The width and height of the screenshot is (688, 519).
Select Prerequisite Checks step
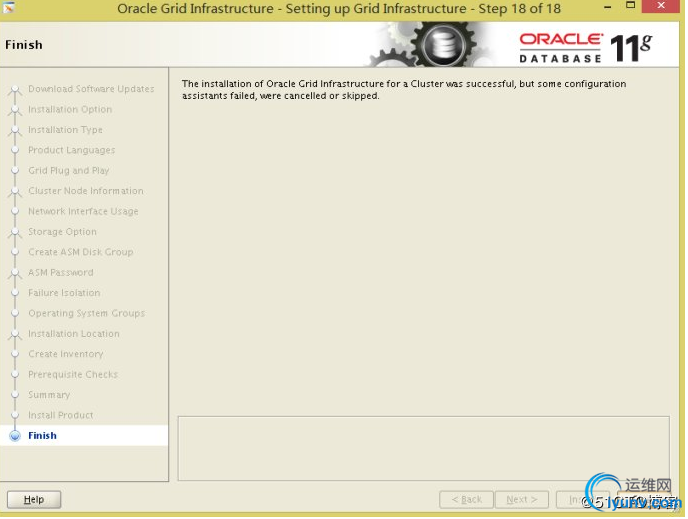click(73, 374)
